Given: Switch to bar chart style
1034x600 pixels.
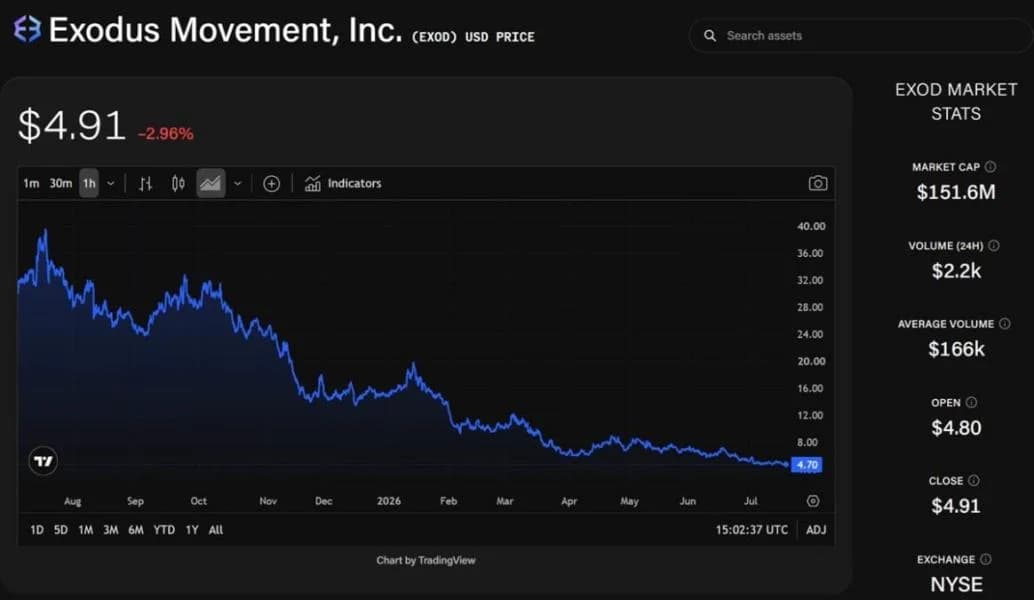Looking at the screenshot, I should pos(146,183).
